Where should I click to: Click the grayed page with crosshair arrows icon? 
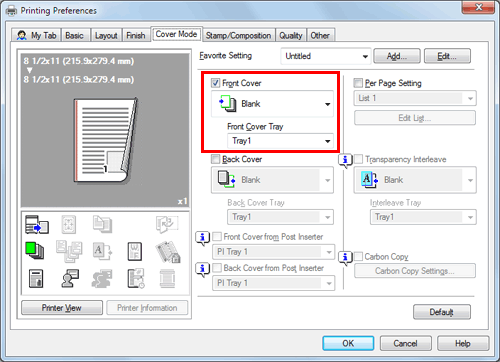(x=69, y=224)
